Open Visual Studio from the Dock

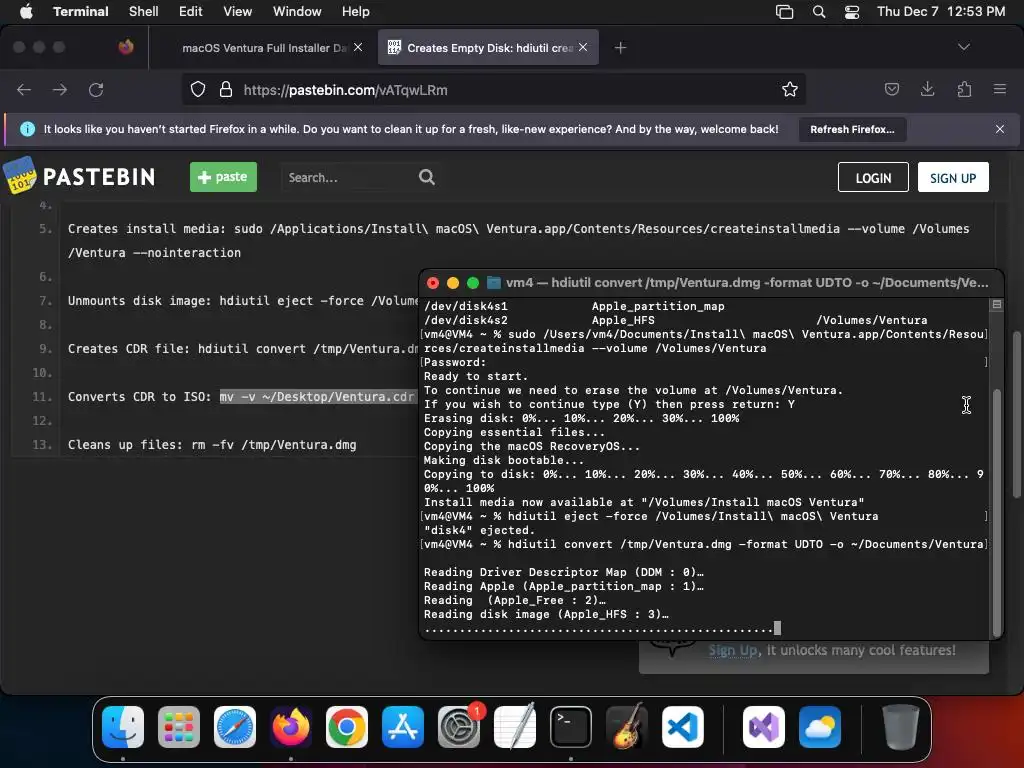point(763,726)
